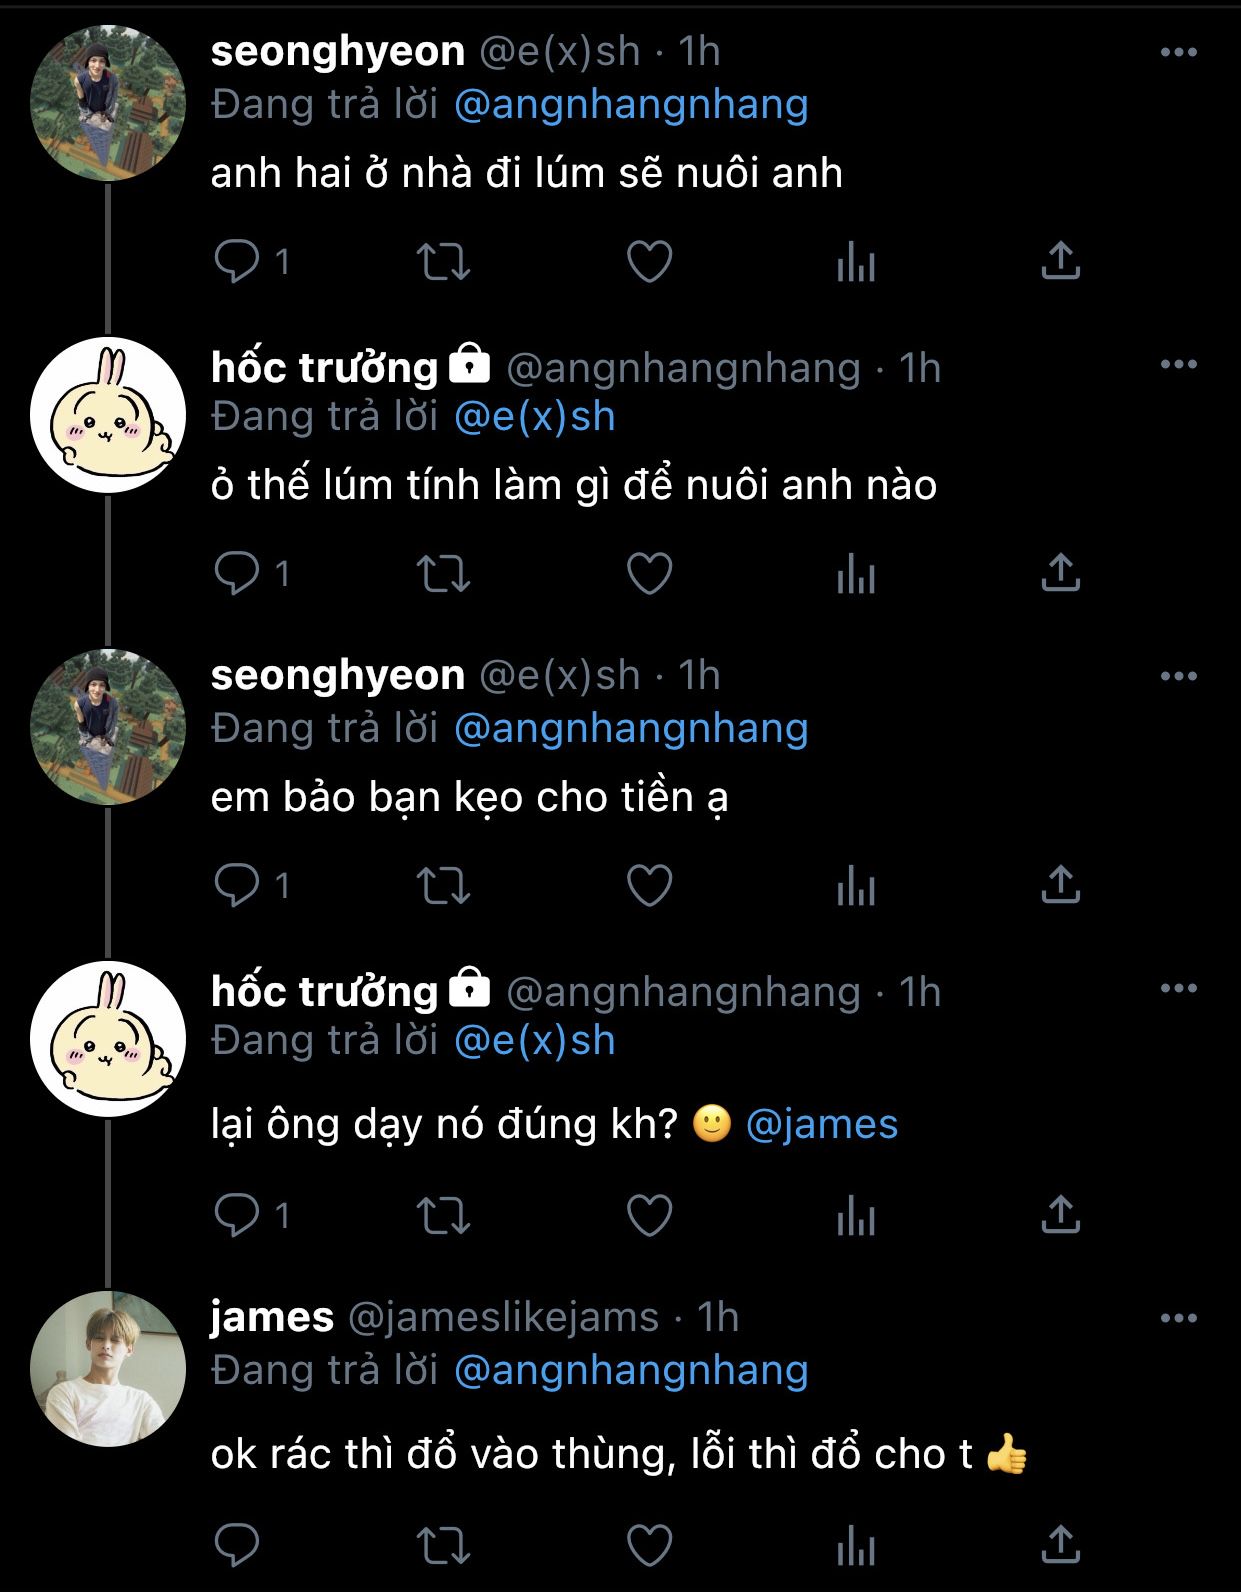Open hốc trưởng's bunny avatar in second tweet

click(108, 415)
